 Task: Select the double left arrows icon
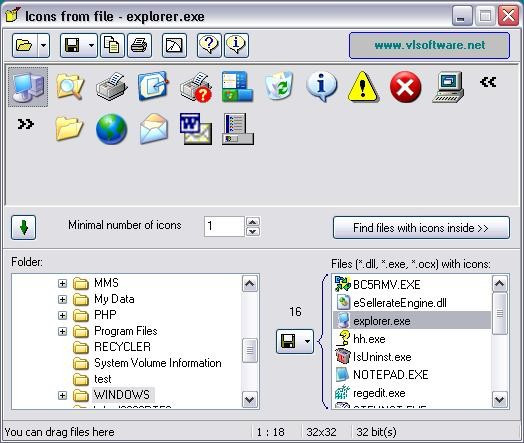488,82
